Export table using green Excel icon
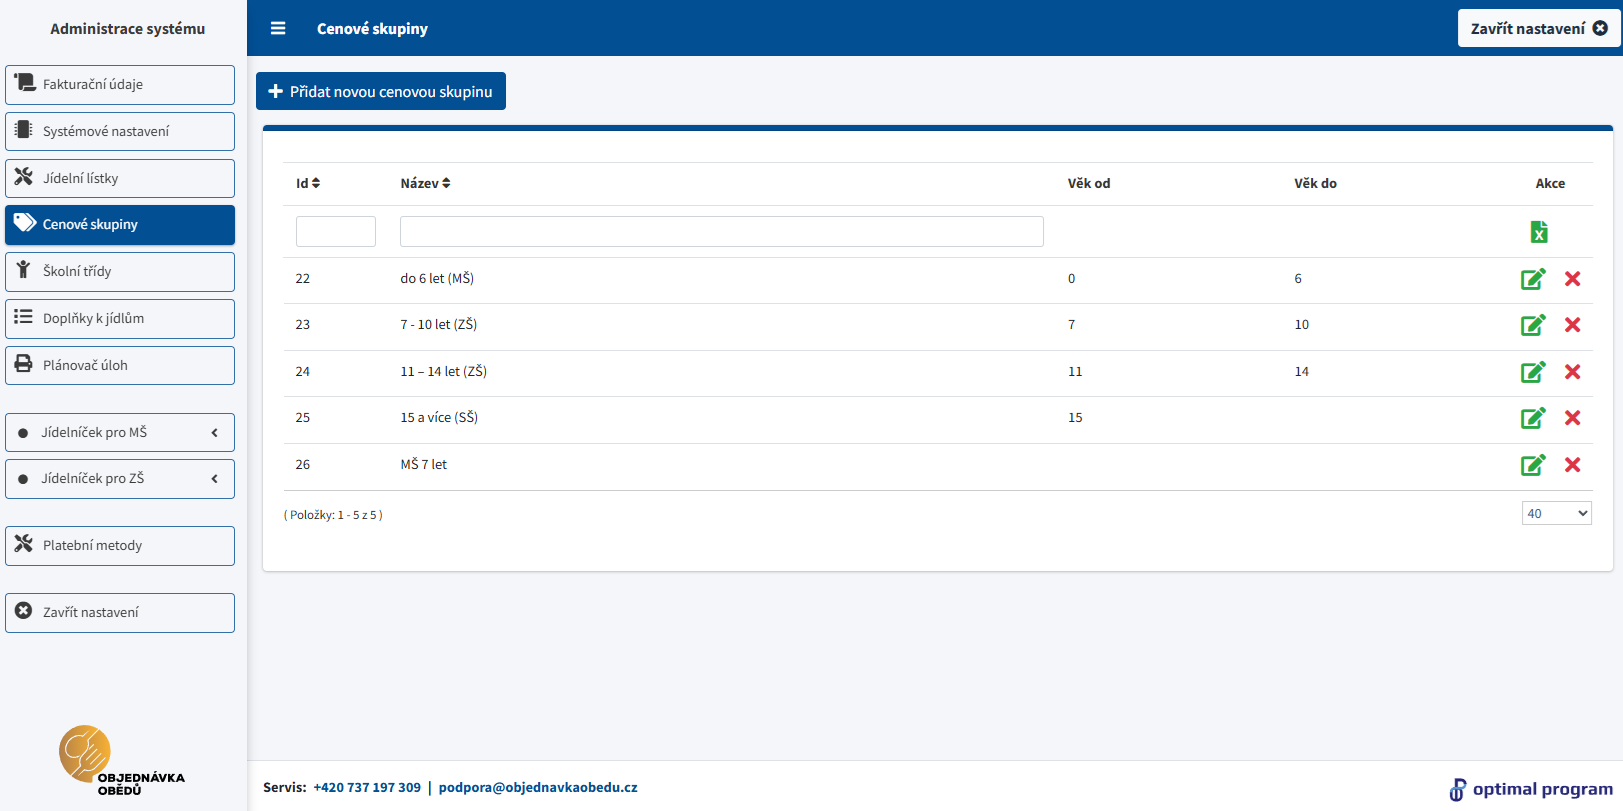1623x811 pixels. (x=1539, y=232)
